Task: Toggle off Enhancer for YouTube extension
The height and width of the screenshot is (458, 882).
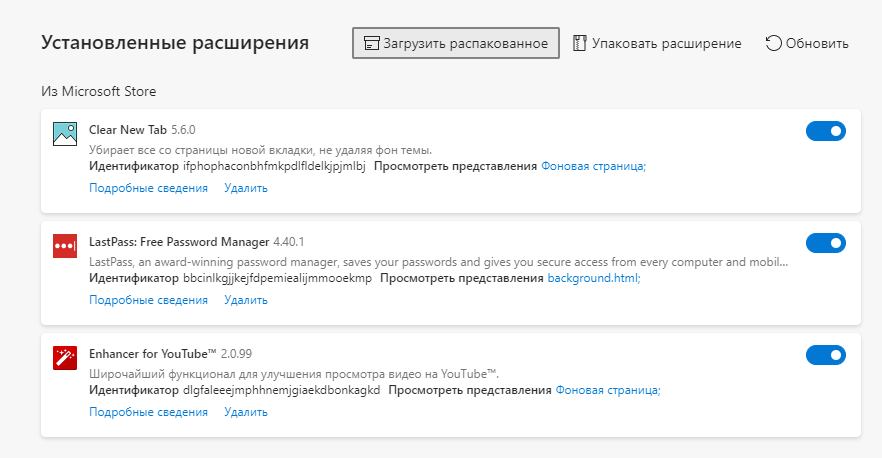Action: pyautogui.click(x=826, y=355)
